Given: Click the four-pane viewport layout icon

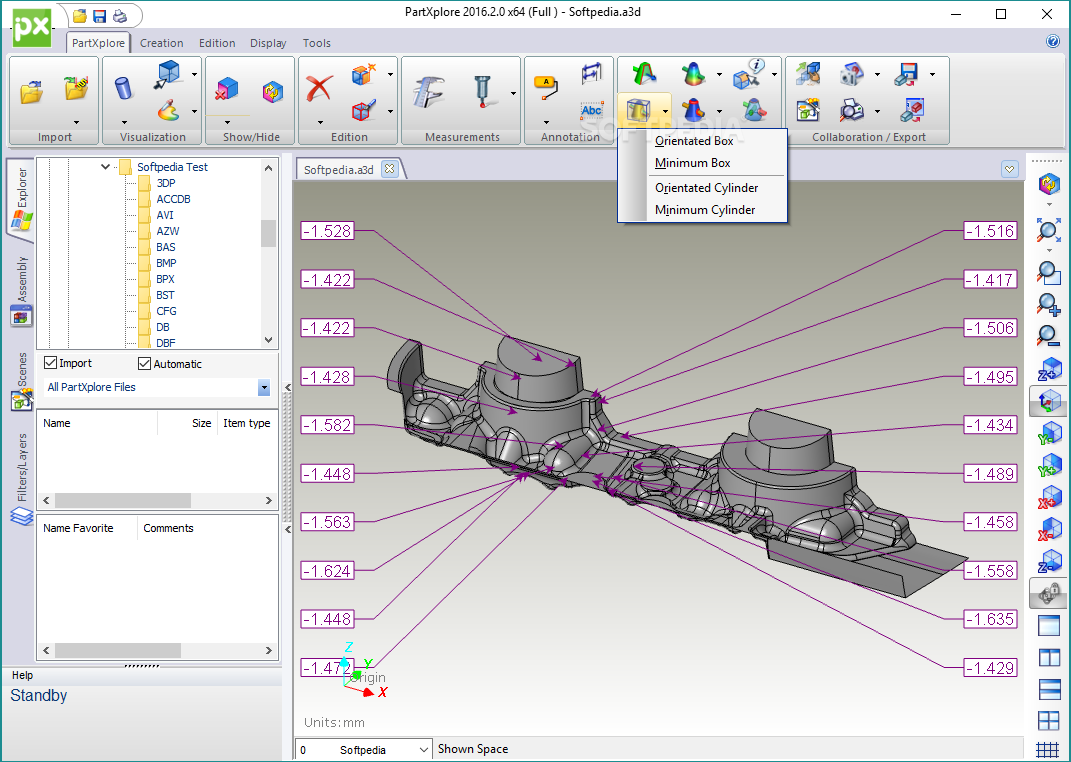Looking at the screenshot, I should 1049,720.
